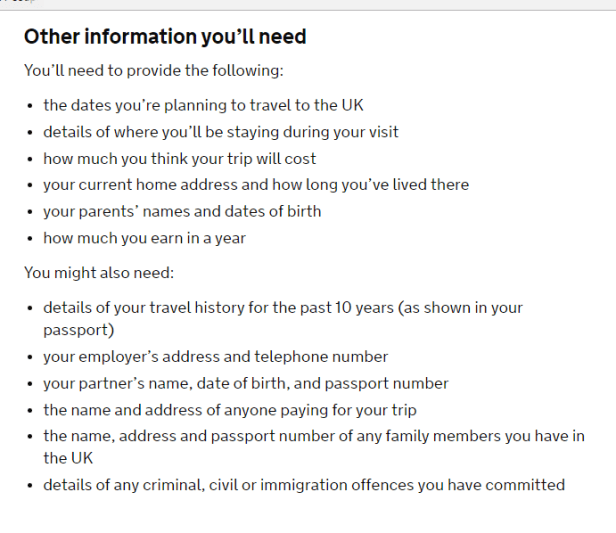Select the current home address list item
The image size is (616, 533).
(255, 185)
